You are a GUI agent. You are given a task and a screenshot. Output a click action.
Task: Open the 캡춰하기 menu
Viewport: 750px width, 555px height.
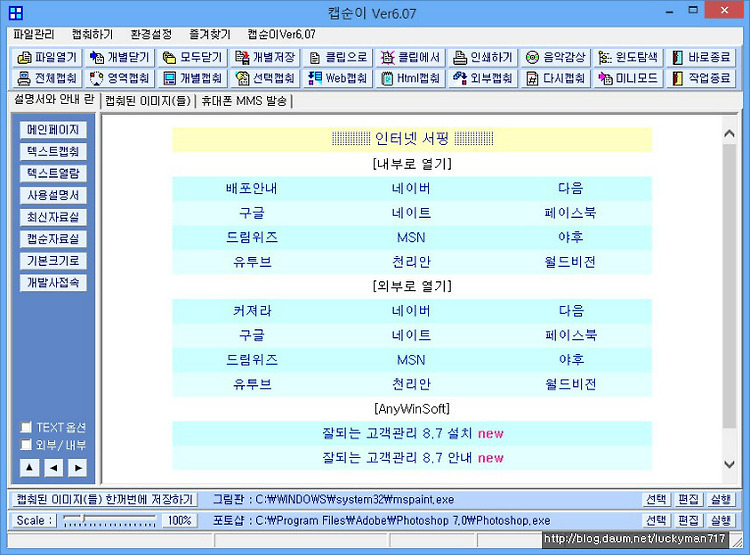tap(92, 34)
